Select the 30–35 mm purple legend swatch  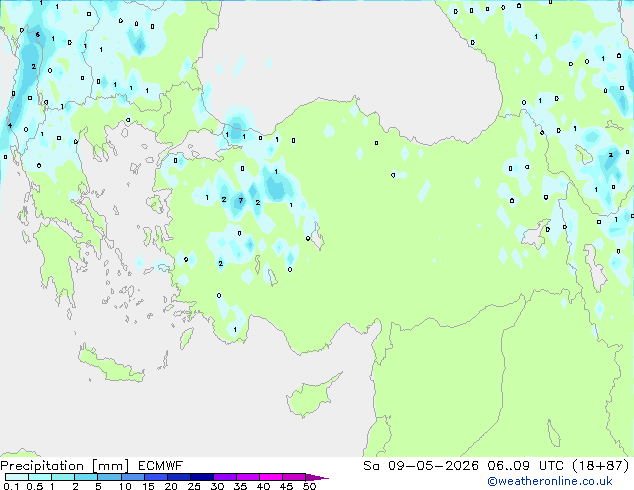tap(224, 477)
